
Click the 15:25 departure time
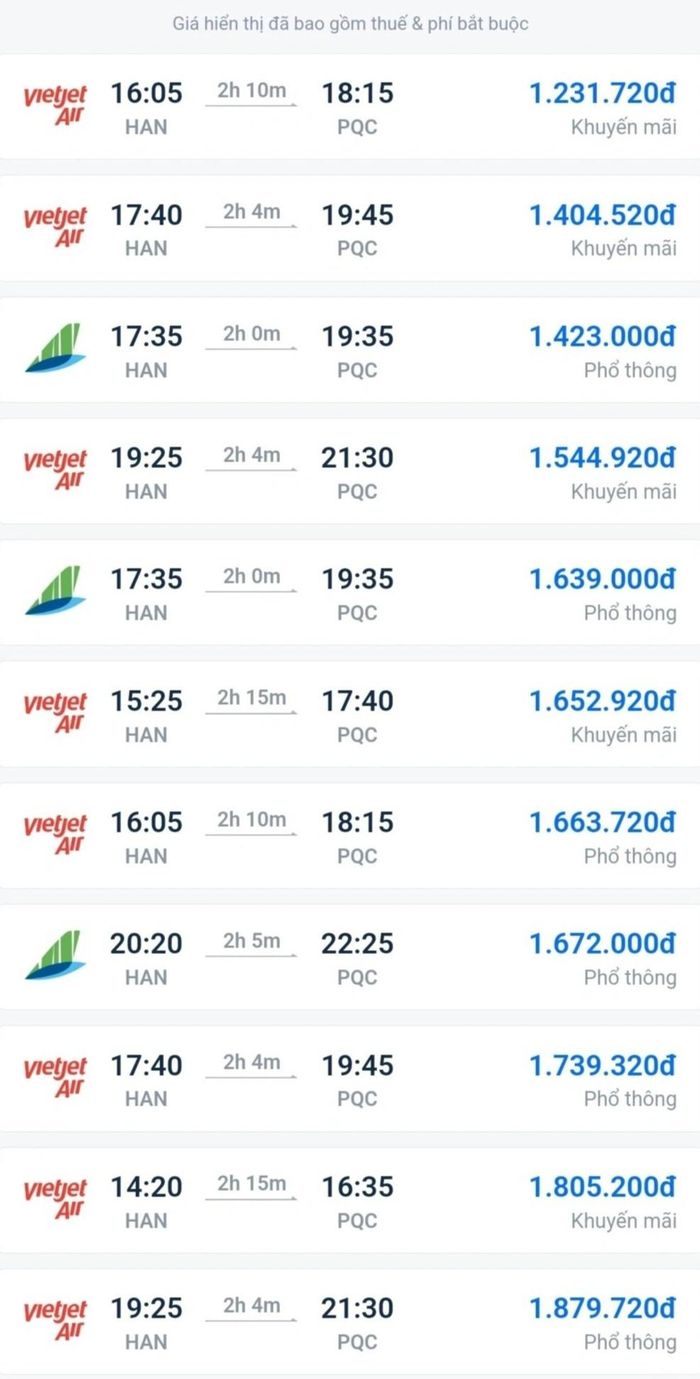point(146,701)
